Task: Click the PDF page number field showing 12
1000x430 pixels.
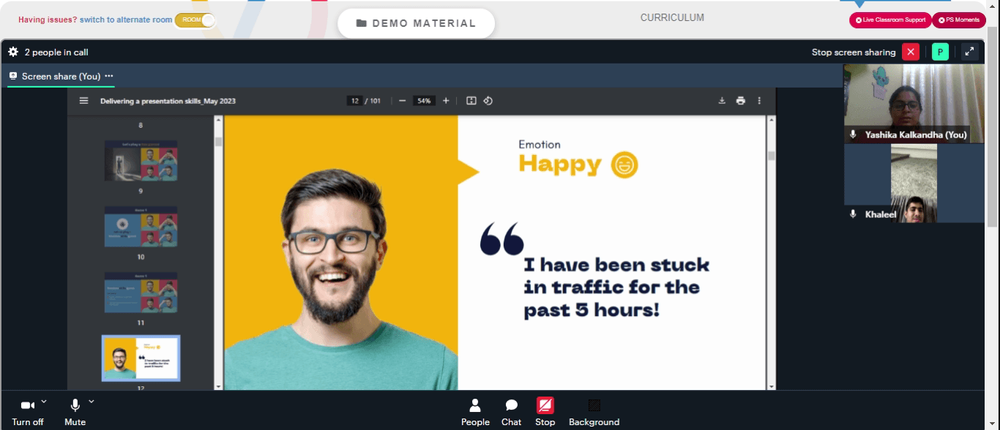Action: point(355,101)
